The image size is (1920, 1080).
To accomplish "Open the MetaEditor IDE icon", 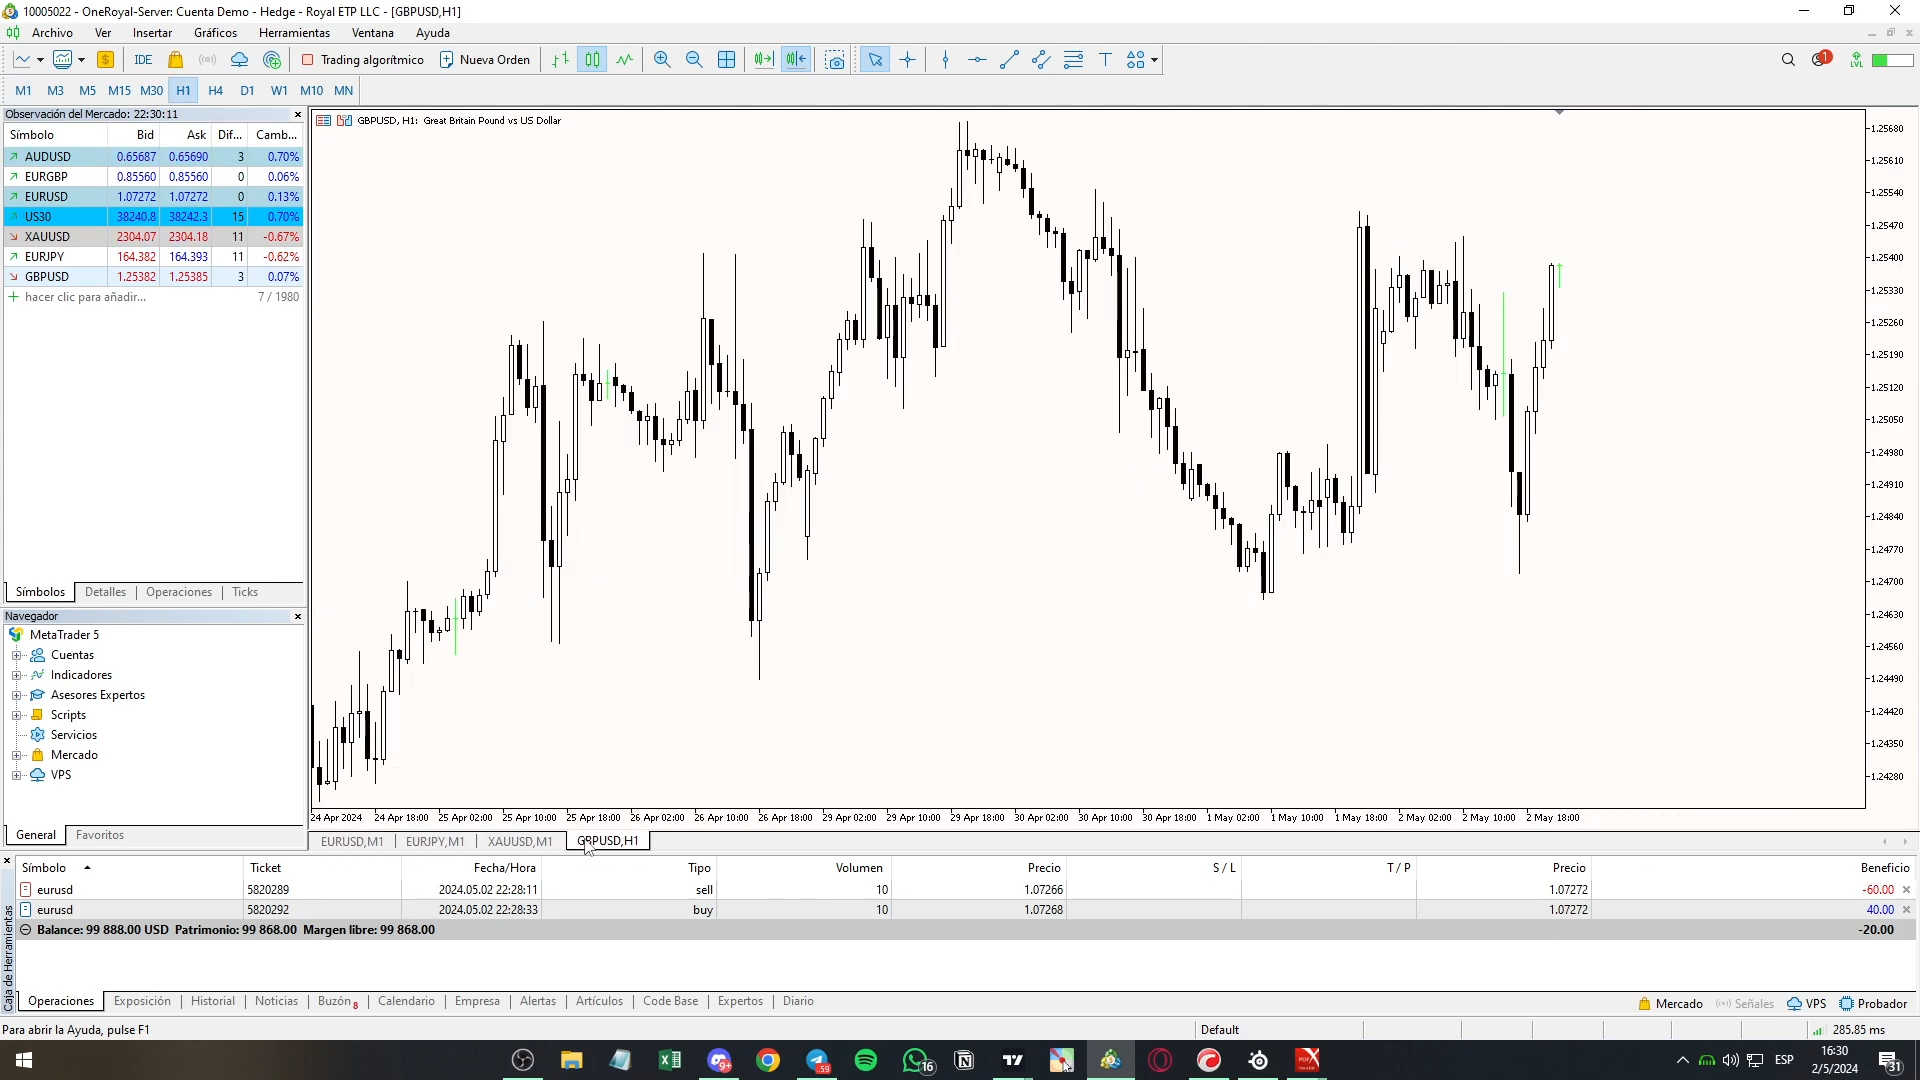I will [143, 60].
